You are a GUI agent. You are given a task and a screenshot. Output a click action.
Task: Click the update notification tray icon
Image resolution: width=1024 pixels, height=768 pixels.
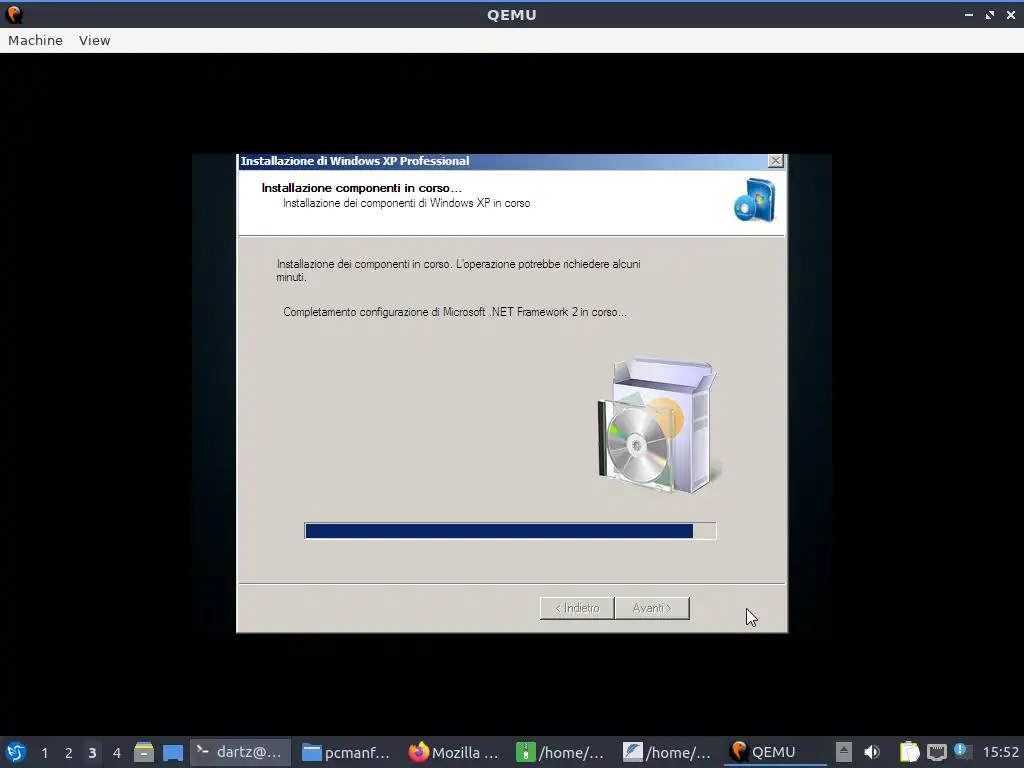tap(963, 751)
